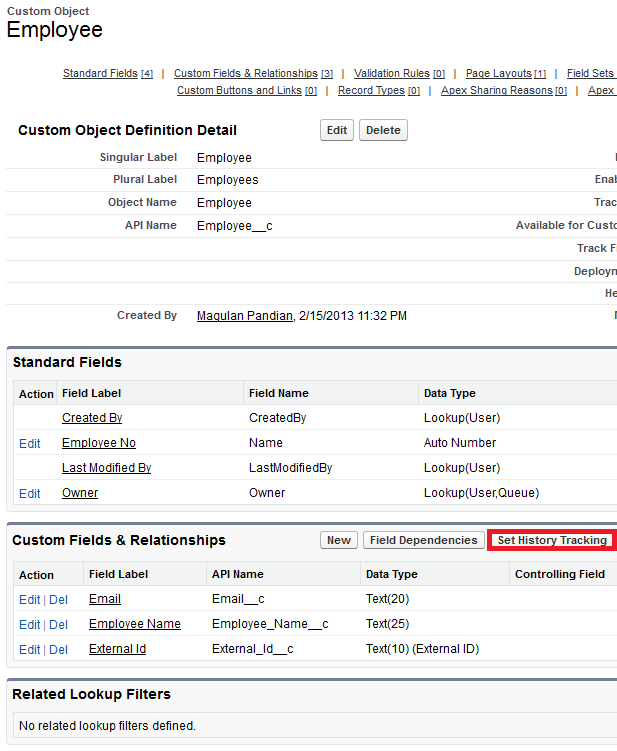This screenshot has width=617, height=751.
Task: Edit the Employee No standard field
Action: [x=30, y=444]
